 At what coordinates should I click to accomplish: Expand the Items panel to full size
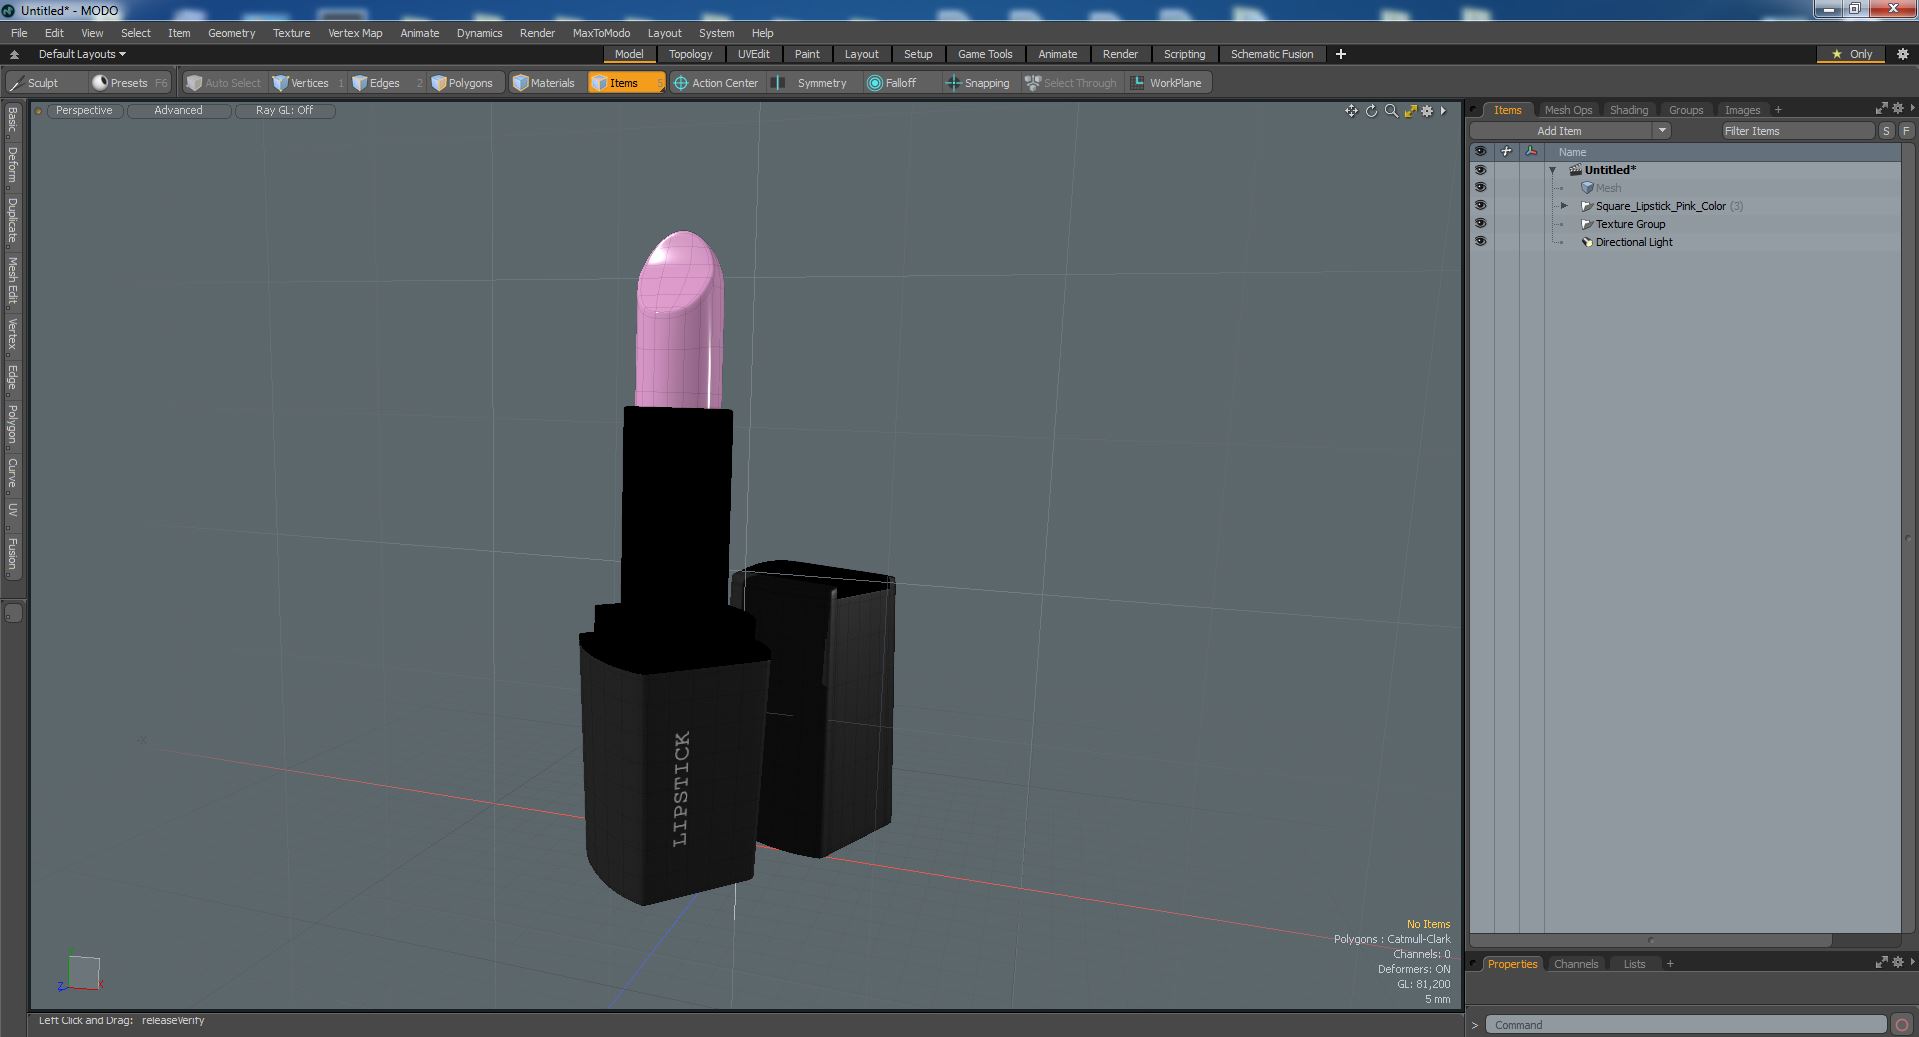[x=1881, y=108]
